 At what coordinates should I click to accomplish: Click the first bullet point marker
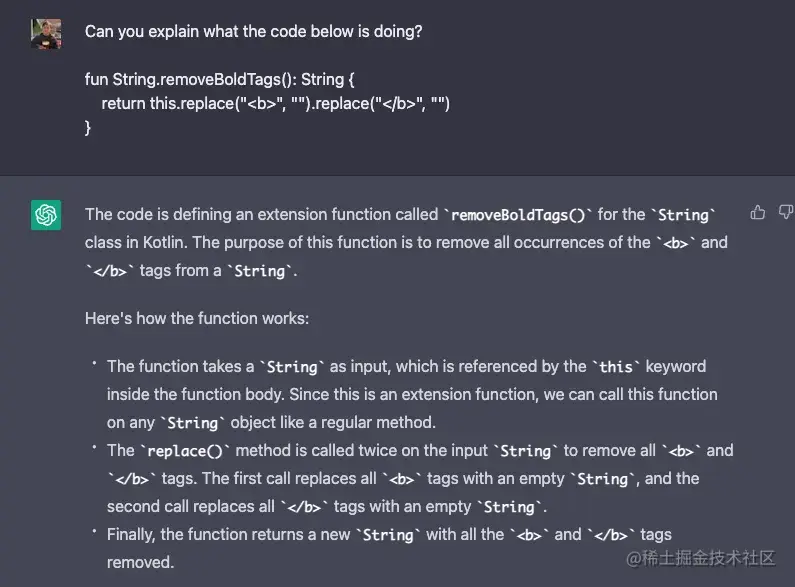pyautogui.click(x=94, y=362)
